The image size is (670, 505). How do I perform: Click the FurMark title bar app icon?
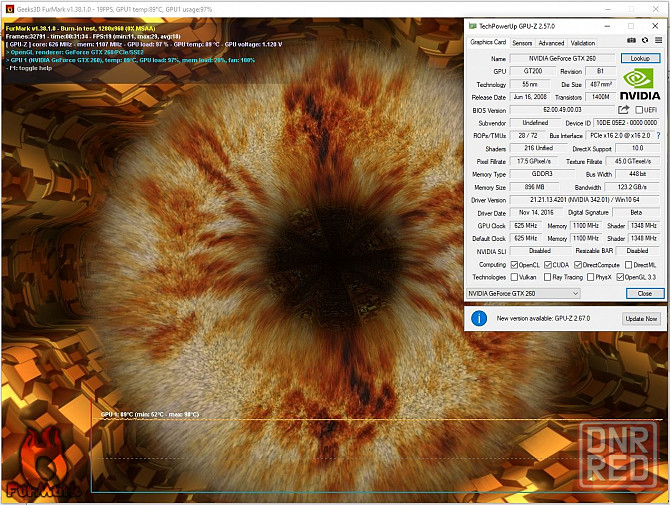pyautogui.click(x=9, y=9)
